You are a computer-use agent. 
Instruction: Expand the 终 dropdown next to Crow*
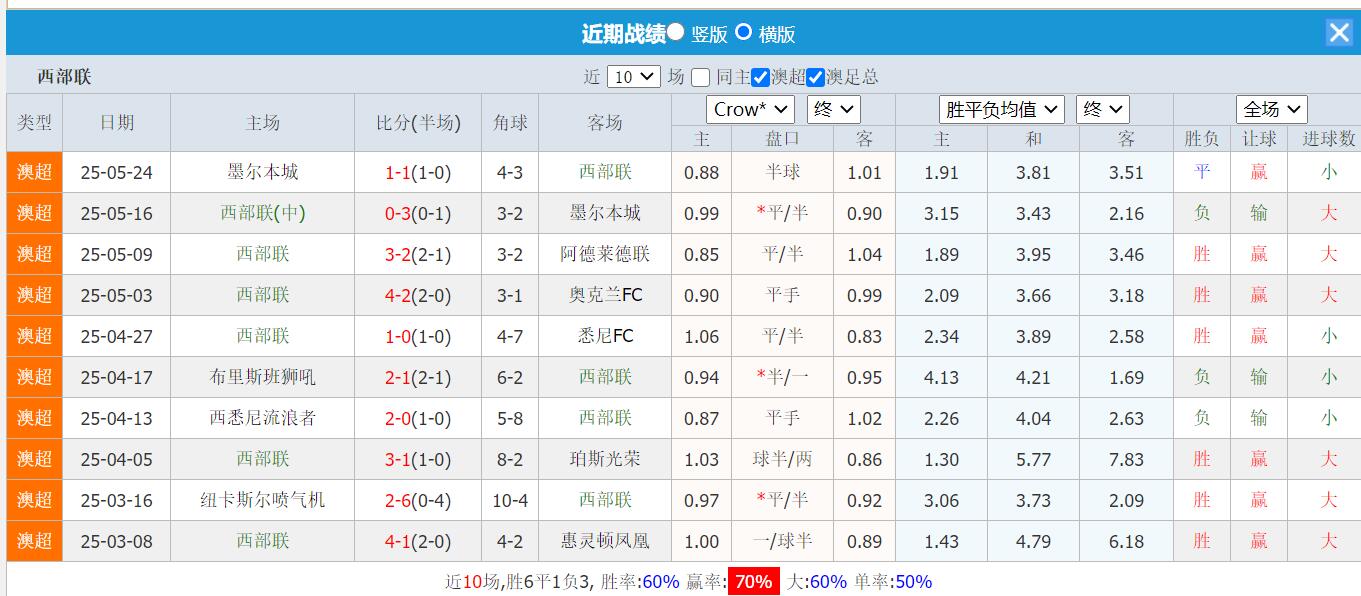pyautogui.click(x=833, y=109)
